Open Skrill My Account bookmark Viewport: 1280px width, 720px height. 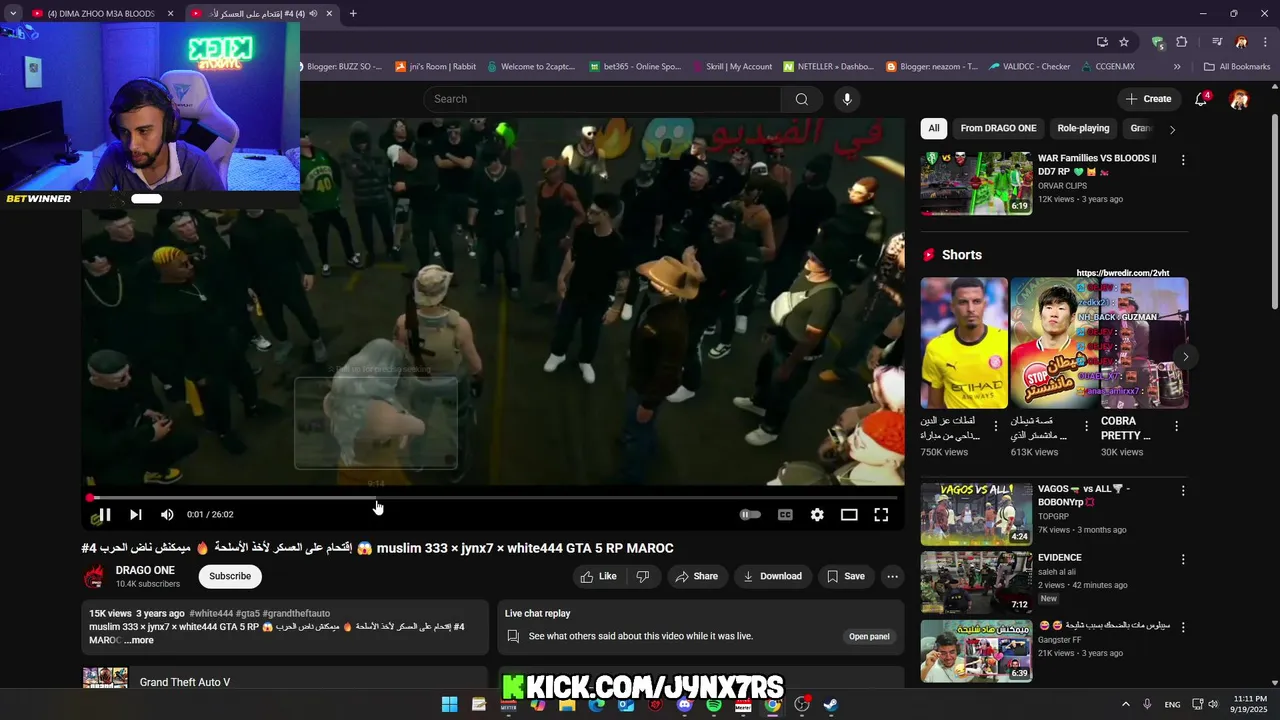(731, 67)
